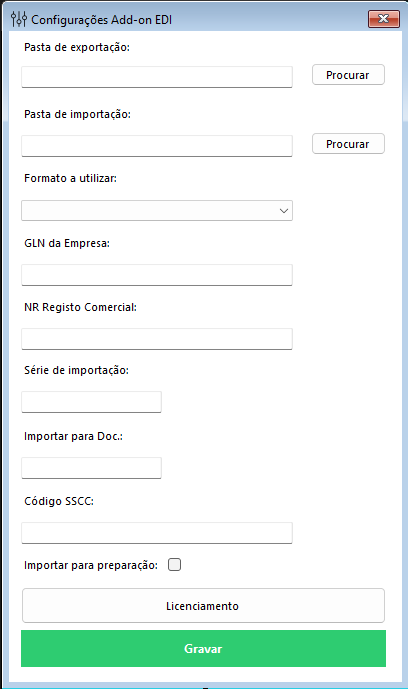Click the chevron arrow of format dropdown

(284, 211)
